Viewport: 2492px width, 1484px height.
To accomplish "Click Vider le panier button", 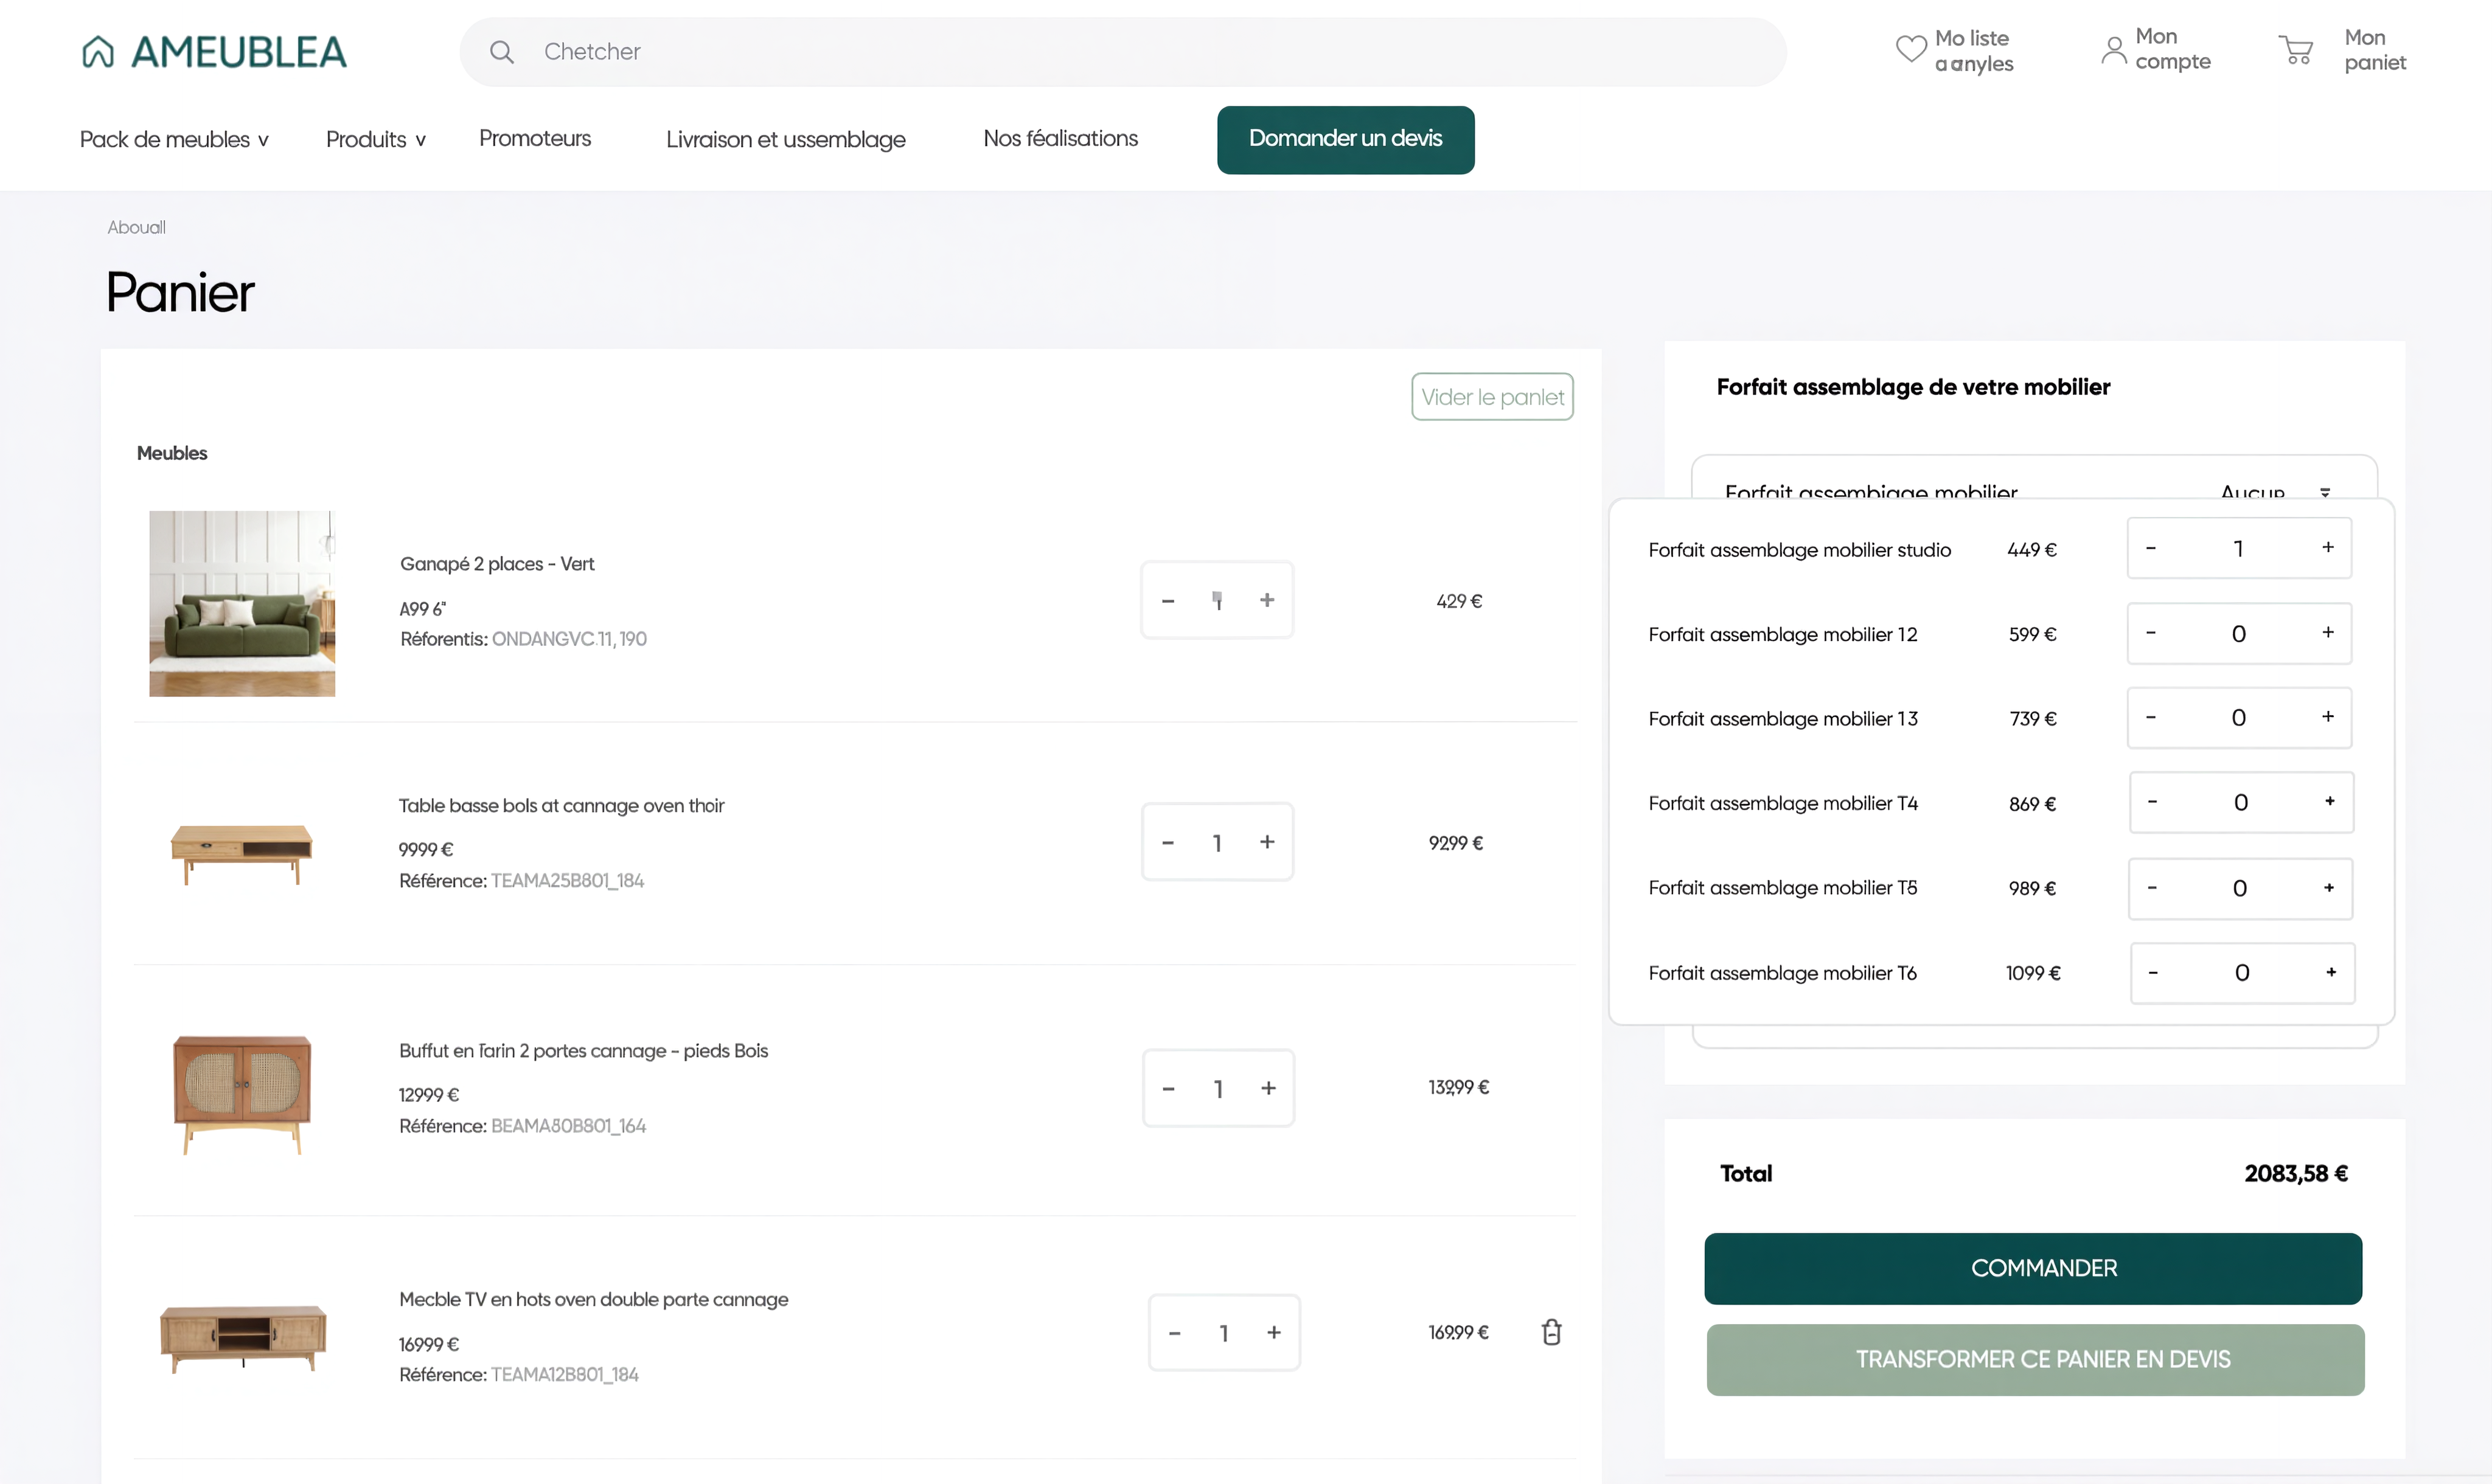I will (1492, 397).
